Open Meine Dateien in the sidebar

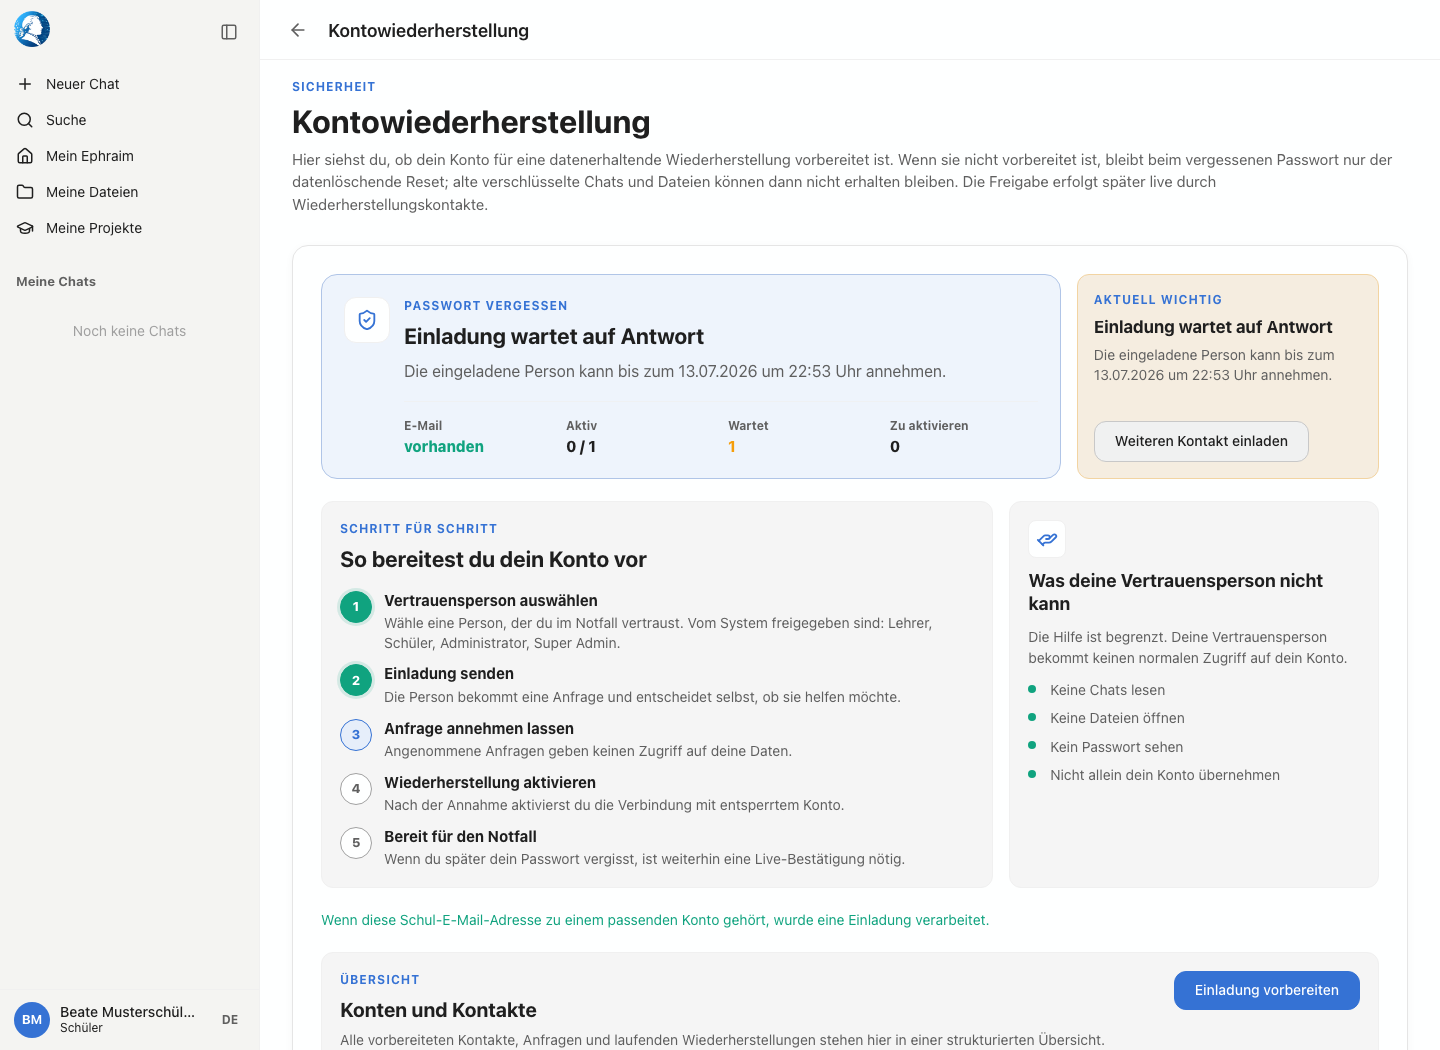tap(130, 192)
